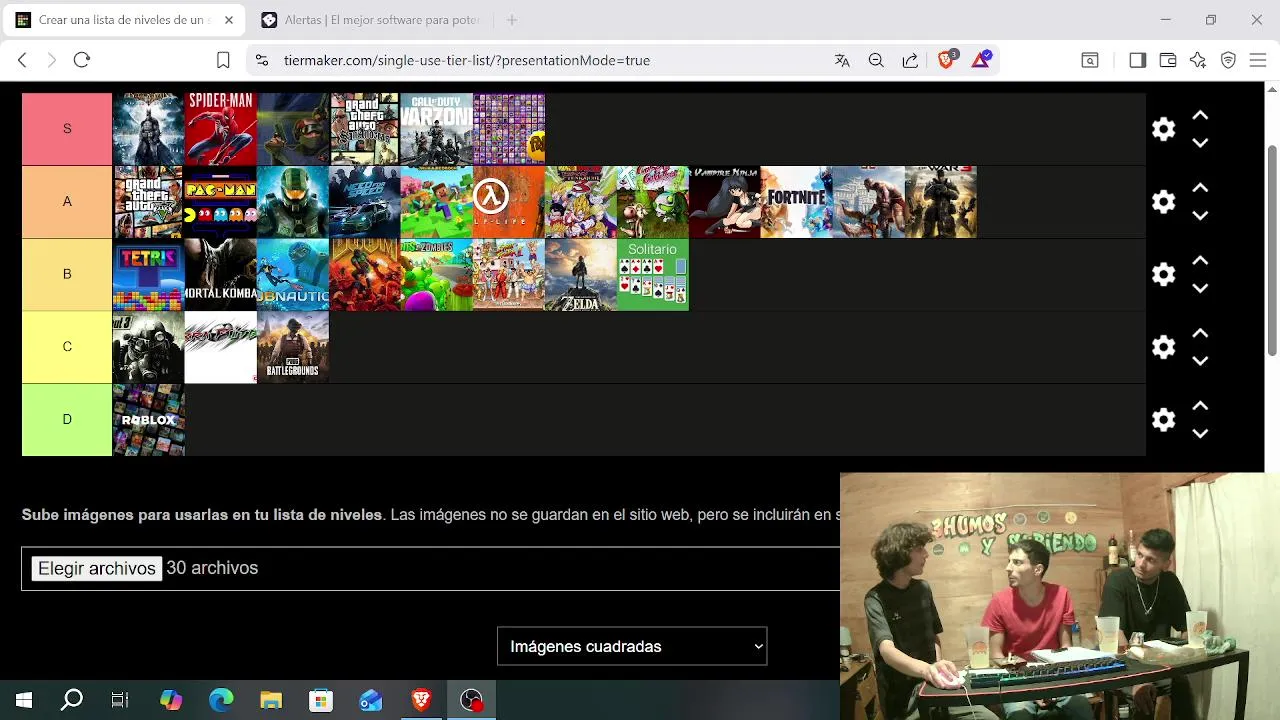The width and height of the screenshot is (1280, 720).
Task: Move S tier row up with arrow
Action: point(1200,115)
